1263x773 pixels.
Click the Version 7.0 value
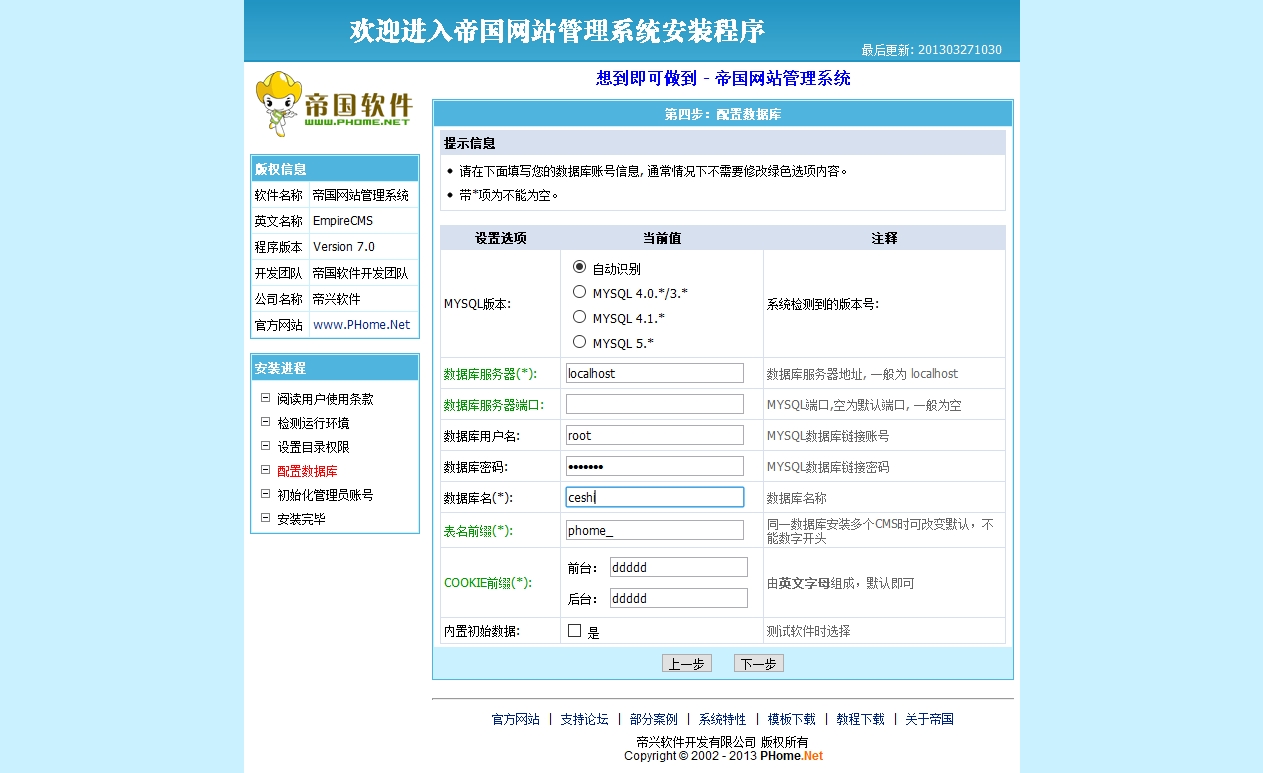click(x=344, y=247)
